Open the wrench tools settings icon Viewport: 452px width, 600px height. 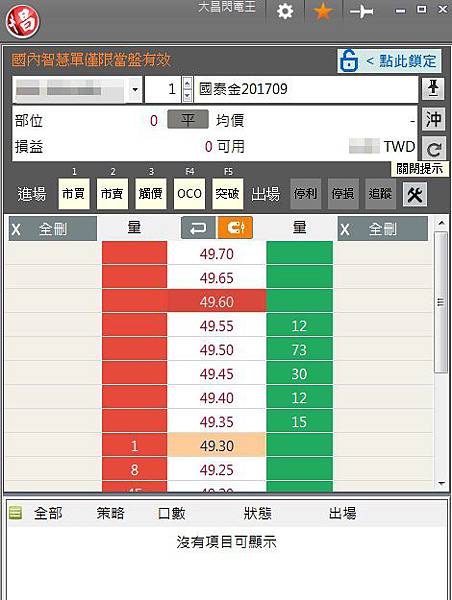coord(414,195)
